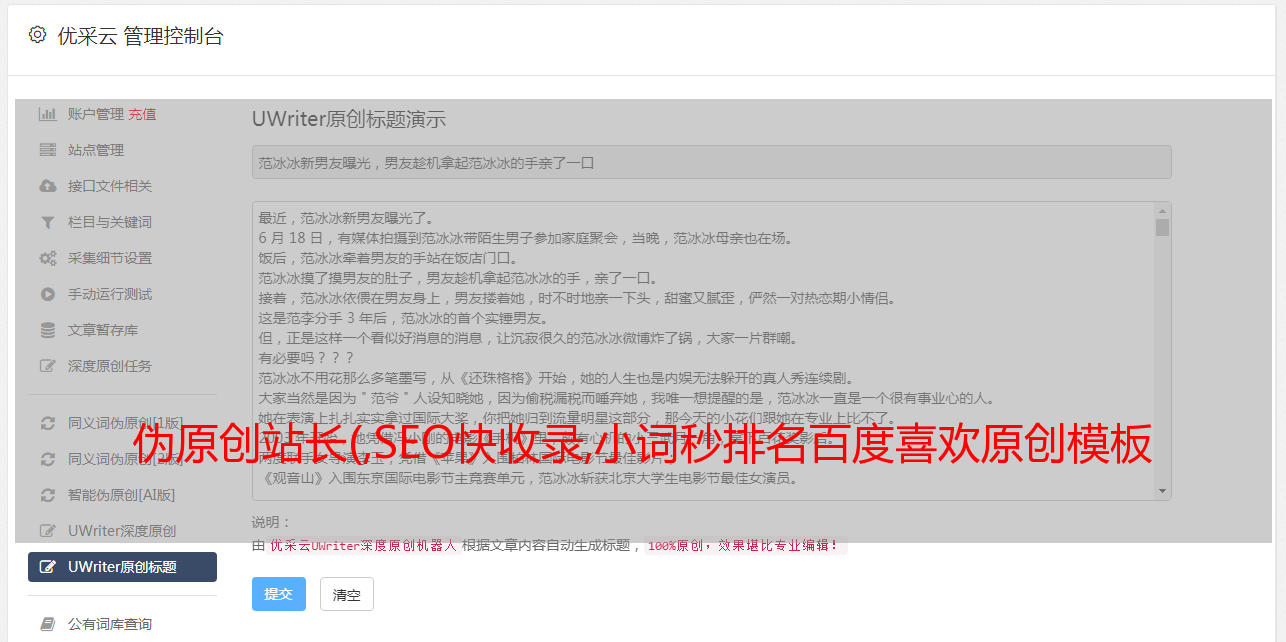Click the cloud upload icon for 接口文件相关

[47, 186]
